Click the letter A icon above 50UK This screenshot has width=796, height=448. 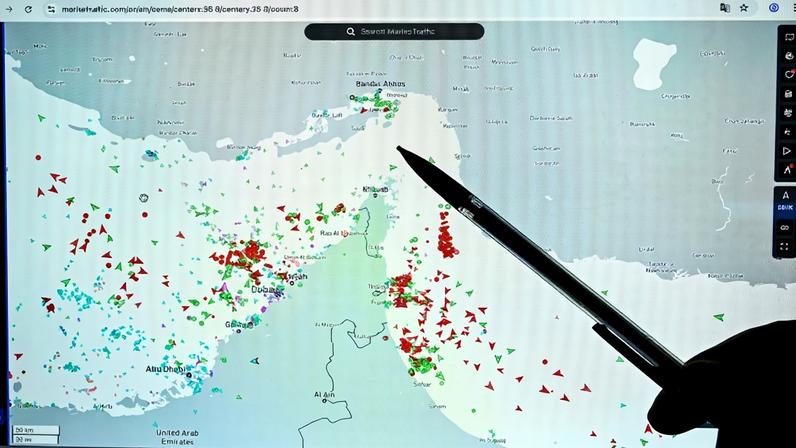point(785,196)
